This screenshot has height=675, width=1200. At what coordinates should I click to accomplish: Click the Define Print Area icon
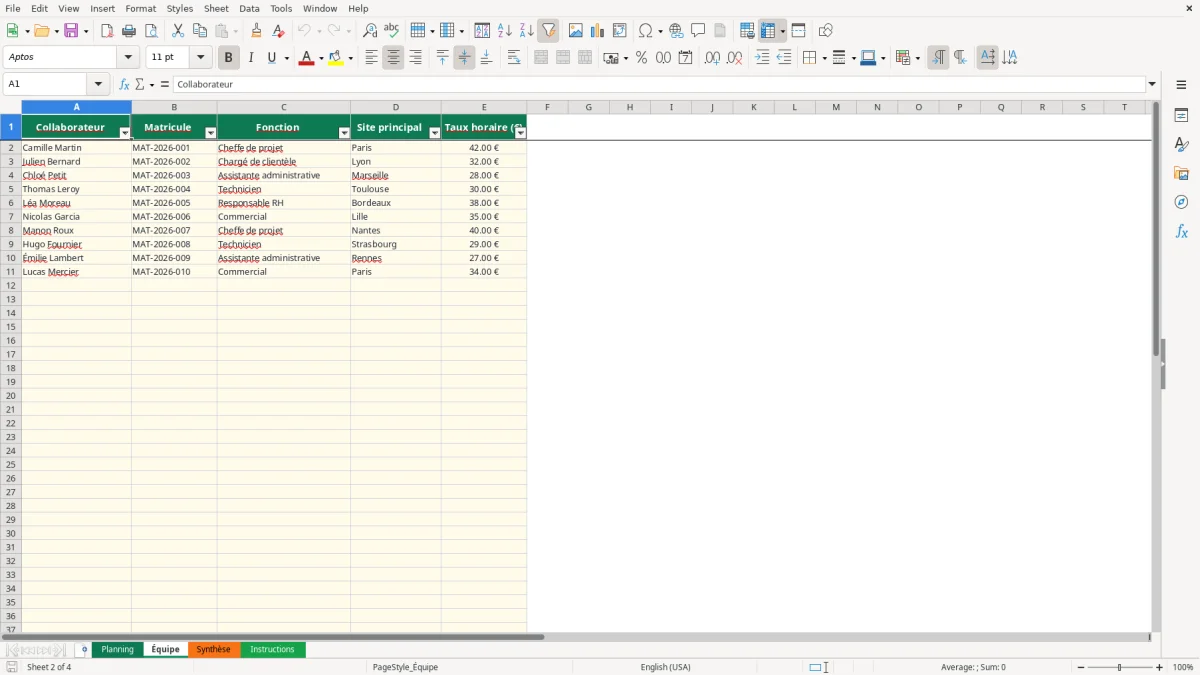[x=747, y=31]
